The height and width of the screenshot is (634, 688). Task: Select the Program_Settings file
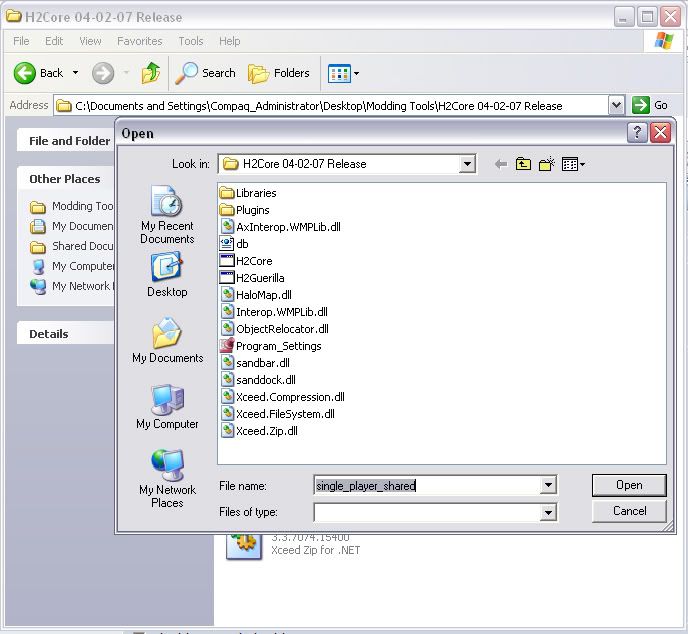(270, 346)
